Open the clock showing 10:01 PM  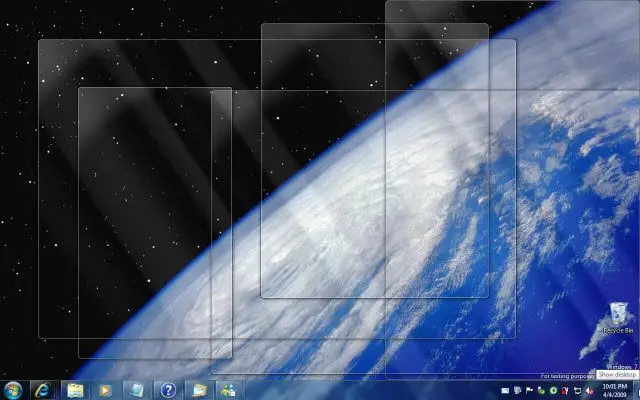coord(614,390)
